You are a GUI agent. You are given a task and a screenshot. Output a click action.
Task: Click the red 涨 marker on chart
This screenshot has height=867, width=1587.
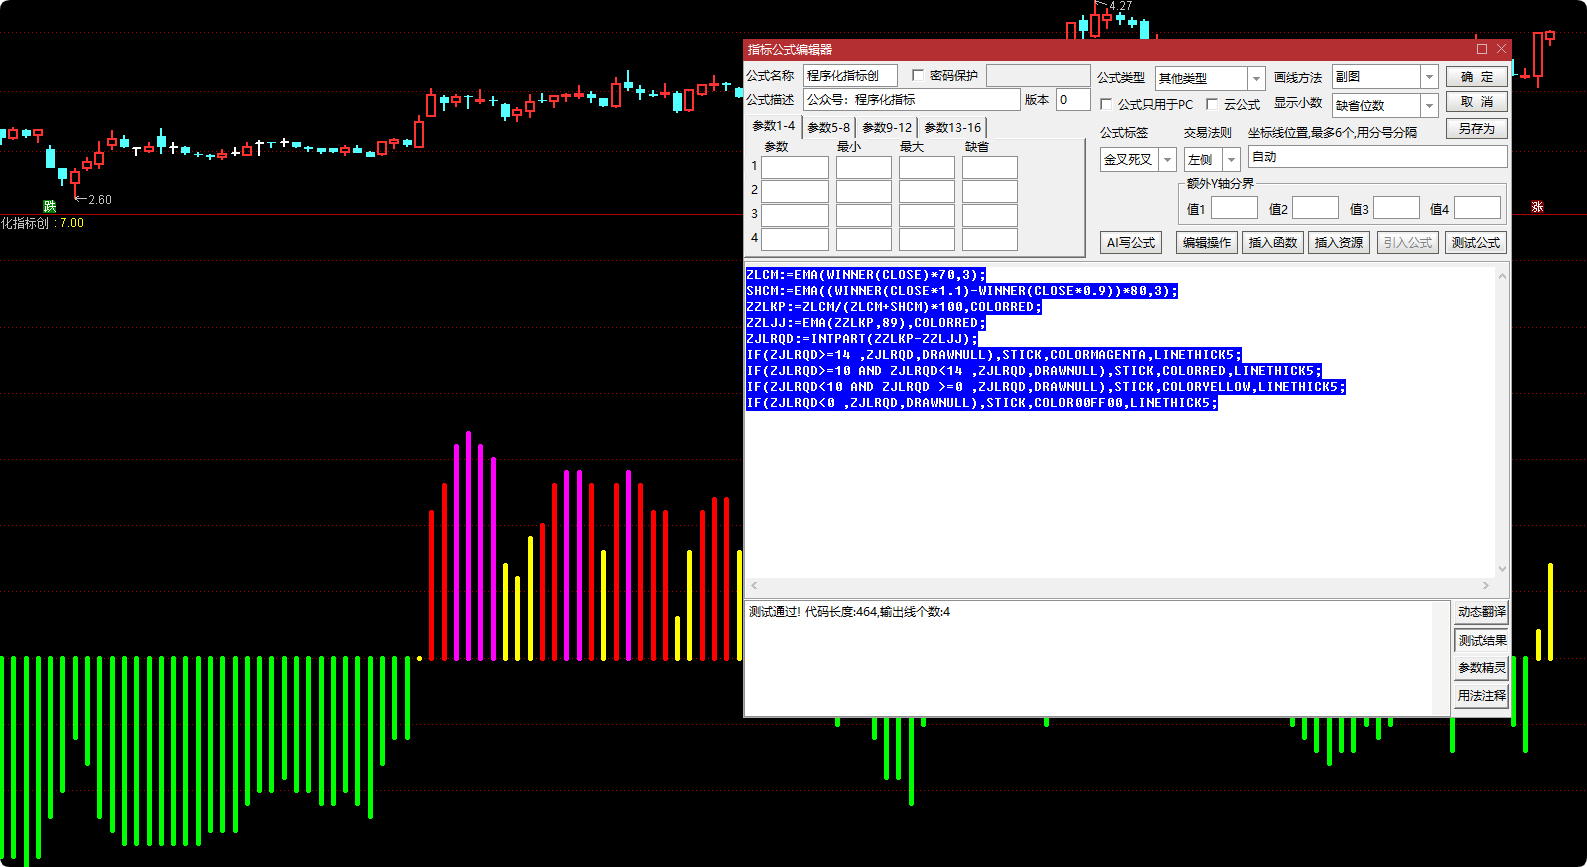point(1537,207)
